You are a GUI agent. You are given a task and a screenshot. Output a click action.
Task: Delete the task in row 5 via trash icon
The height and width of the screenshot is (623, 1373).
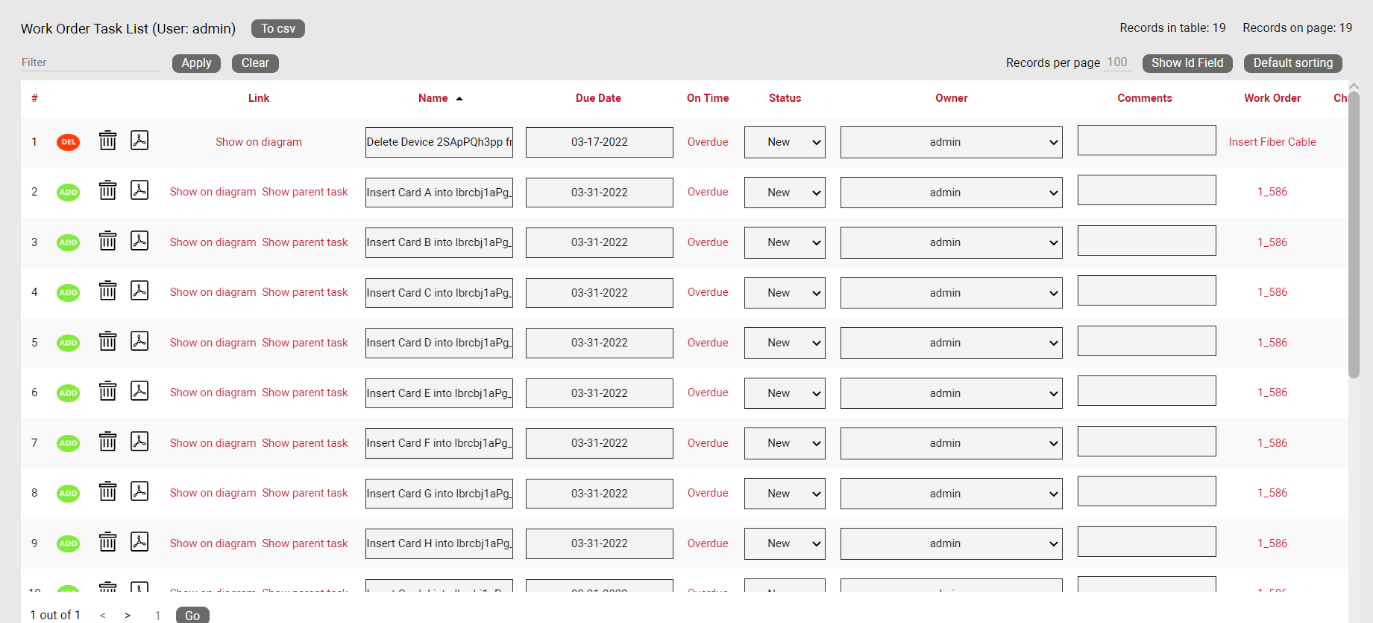[x=108, y=342]
